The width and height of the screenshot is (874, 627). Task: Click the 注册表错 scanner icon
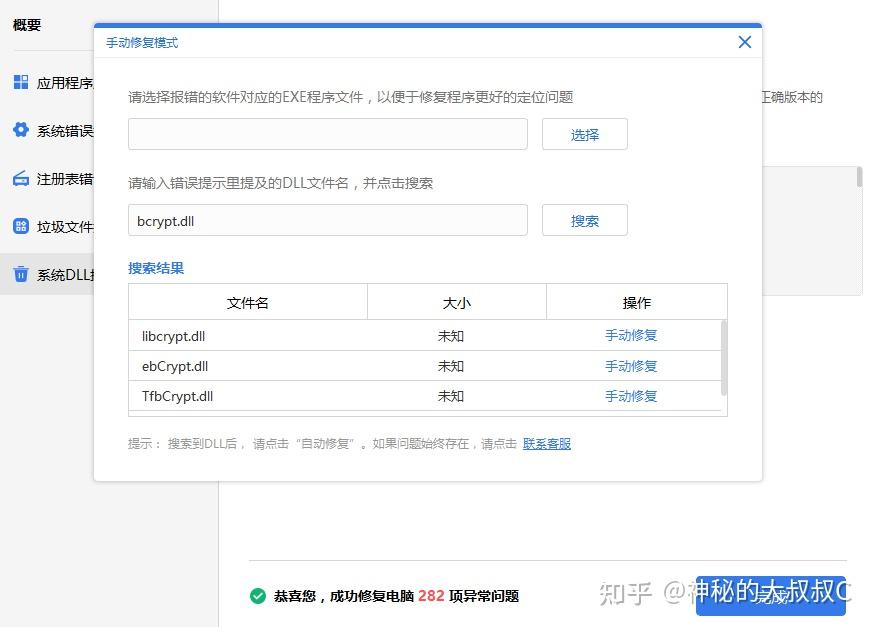click(20, 178)
